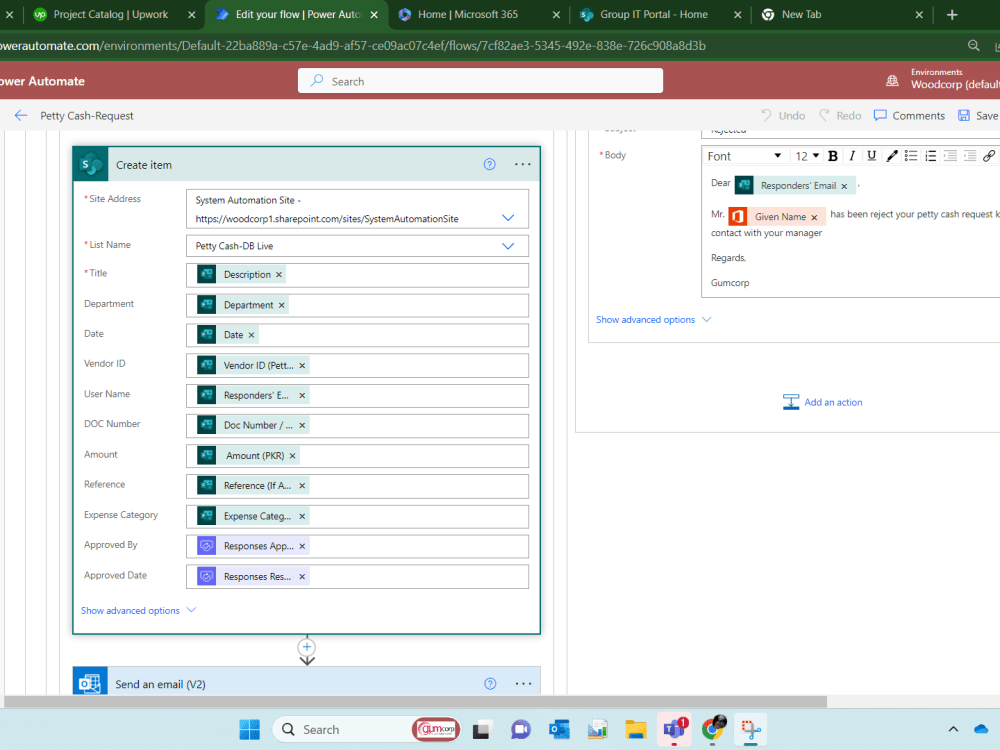Insert a link in Body editor

[989, 156]
